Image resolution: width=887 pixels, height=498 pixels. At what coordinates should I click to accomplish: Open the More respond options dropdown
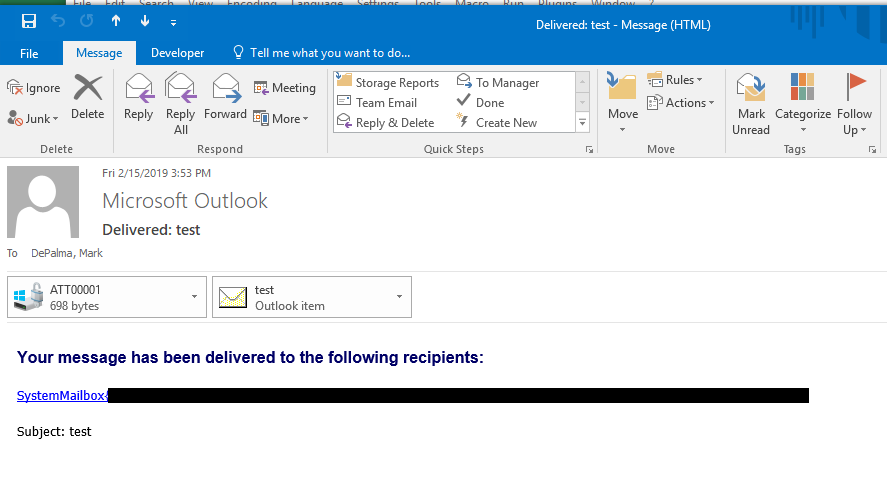tap(281, 118)
